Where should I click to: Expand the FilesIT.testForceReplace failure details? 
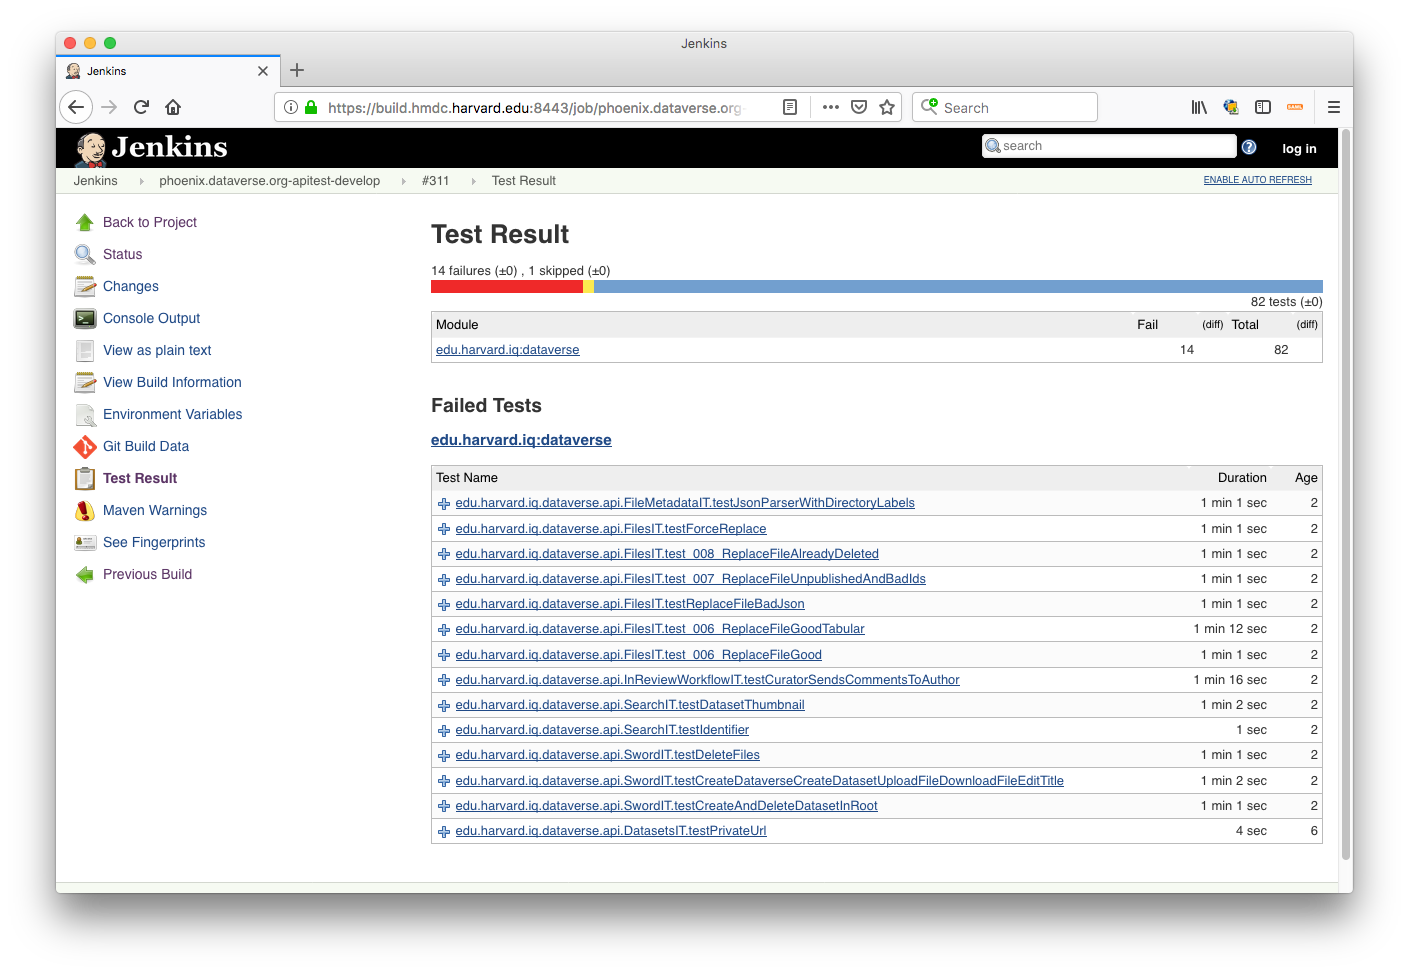coord(444,529)
